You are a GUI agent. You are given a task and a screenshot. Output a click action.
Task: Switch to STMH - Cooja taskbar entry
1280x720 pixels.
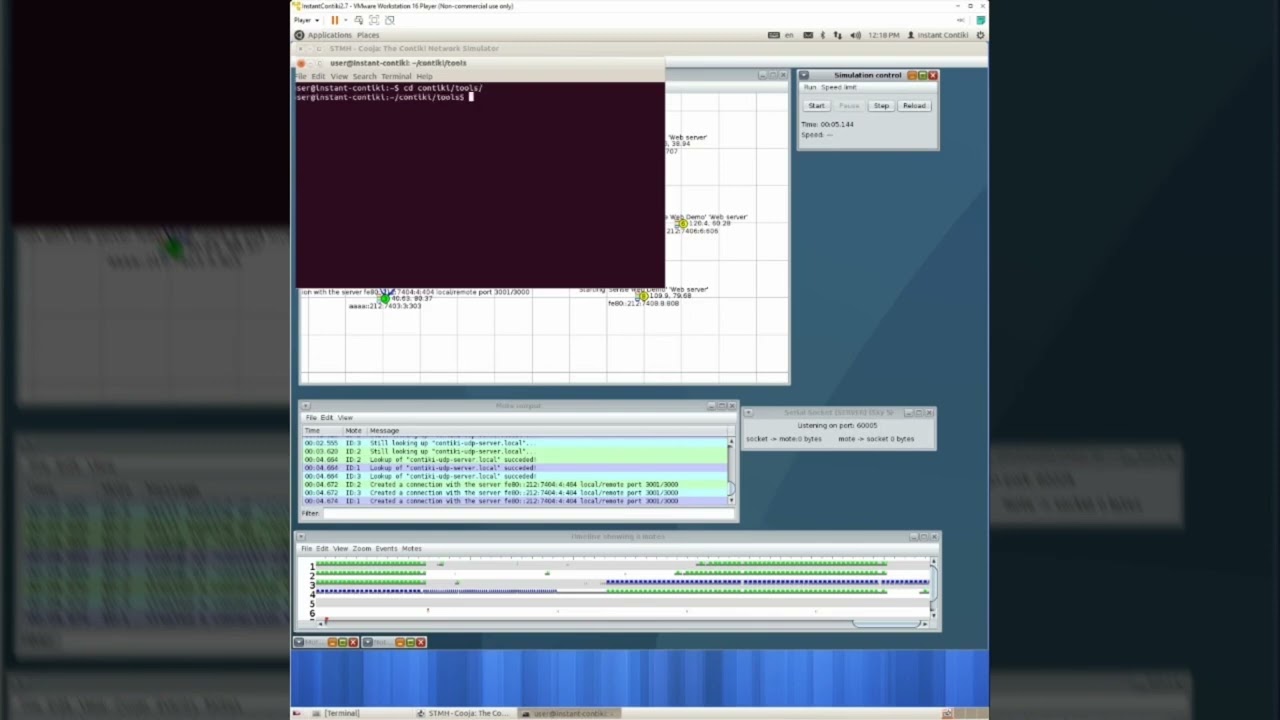463,713
